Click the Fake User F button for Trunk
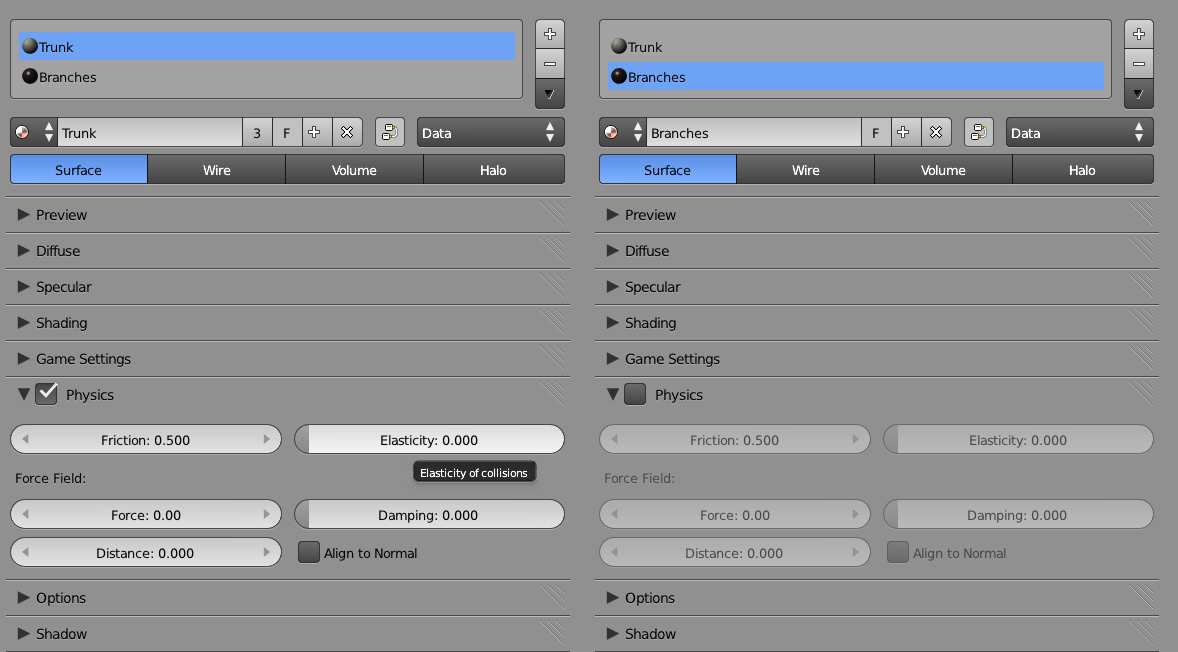Image resolution: width=1178 pixels, height=652 pixels. point(287,131)
